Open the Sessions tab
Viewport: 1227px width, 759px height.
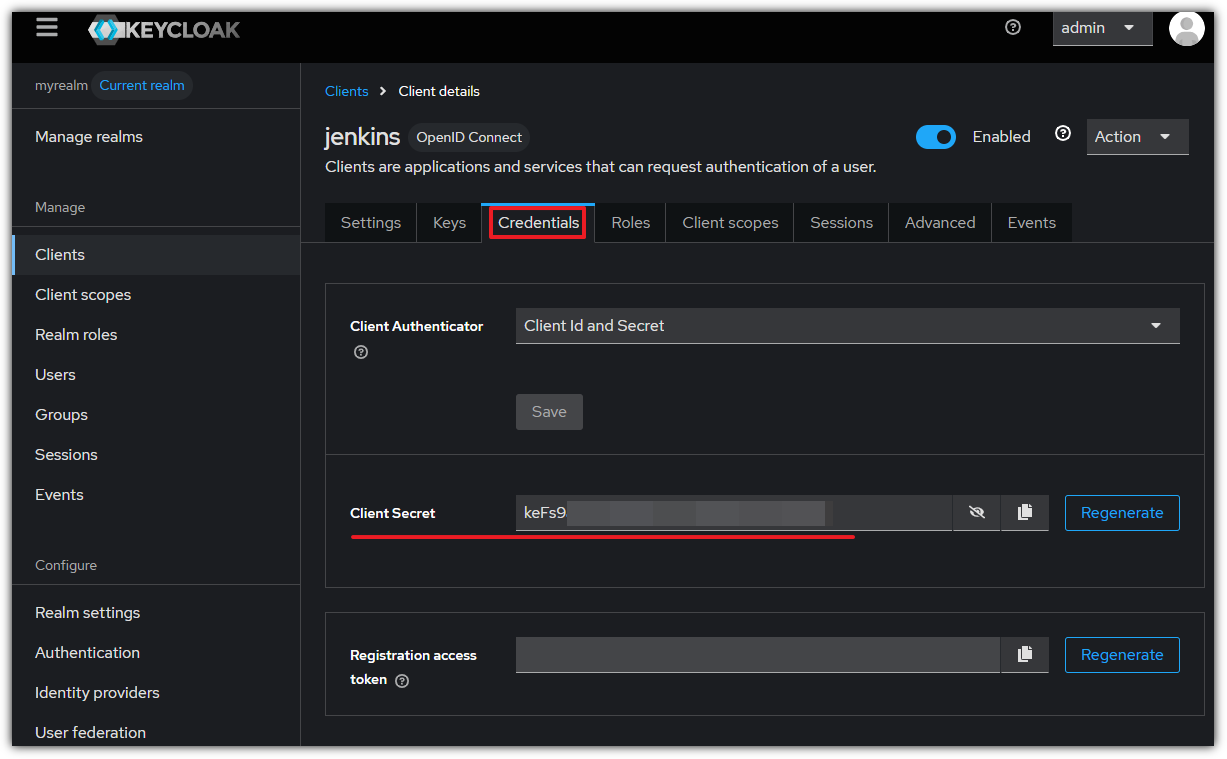tap(841, 223)
